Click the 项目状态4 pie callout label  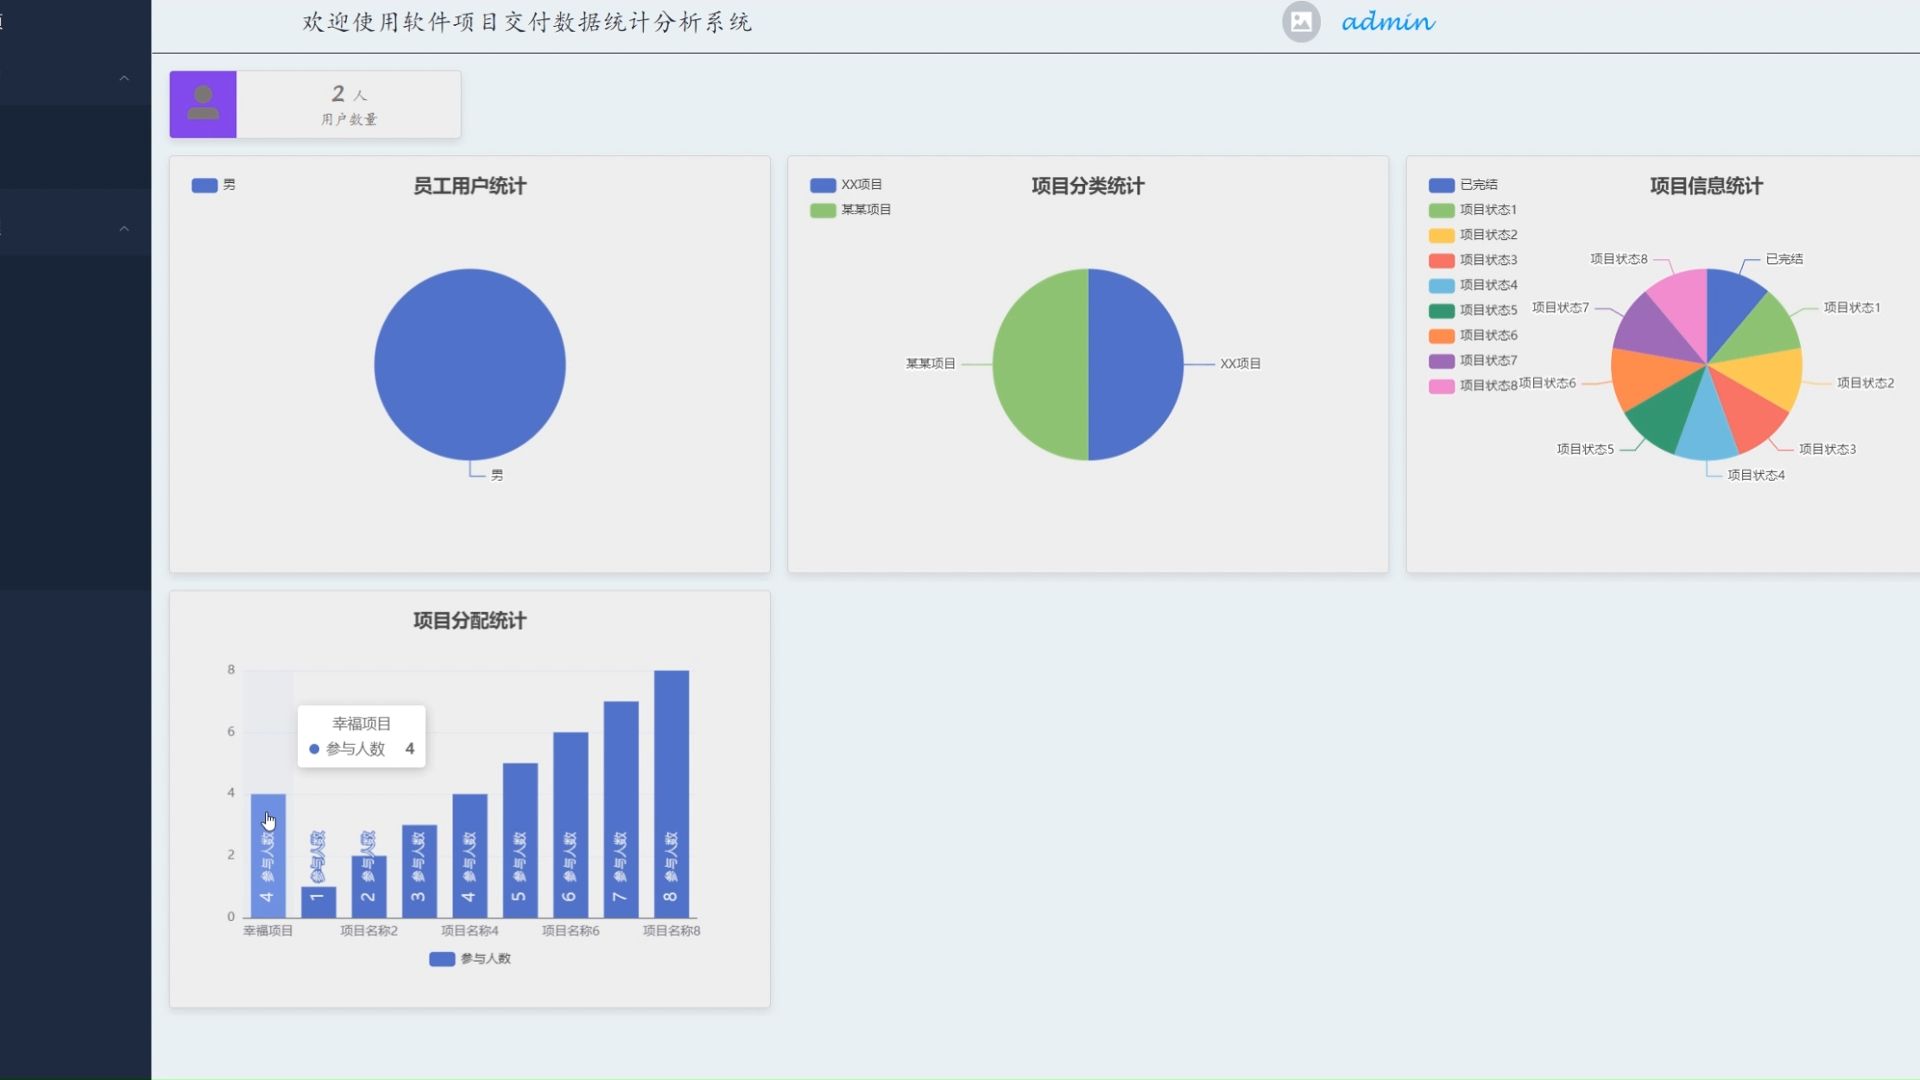1756,475
